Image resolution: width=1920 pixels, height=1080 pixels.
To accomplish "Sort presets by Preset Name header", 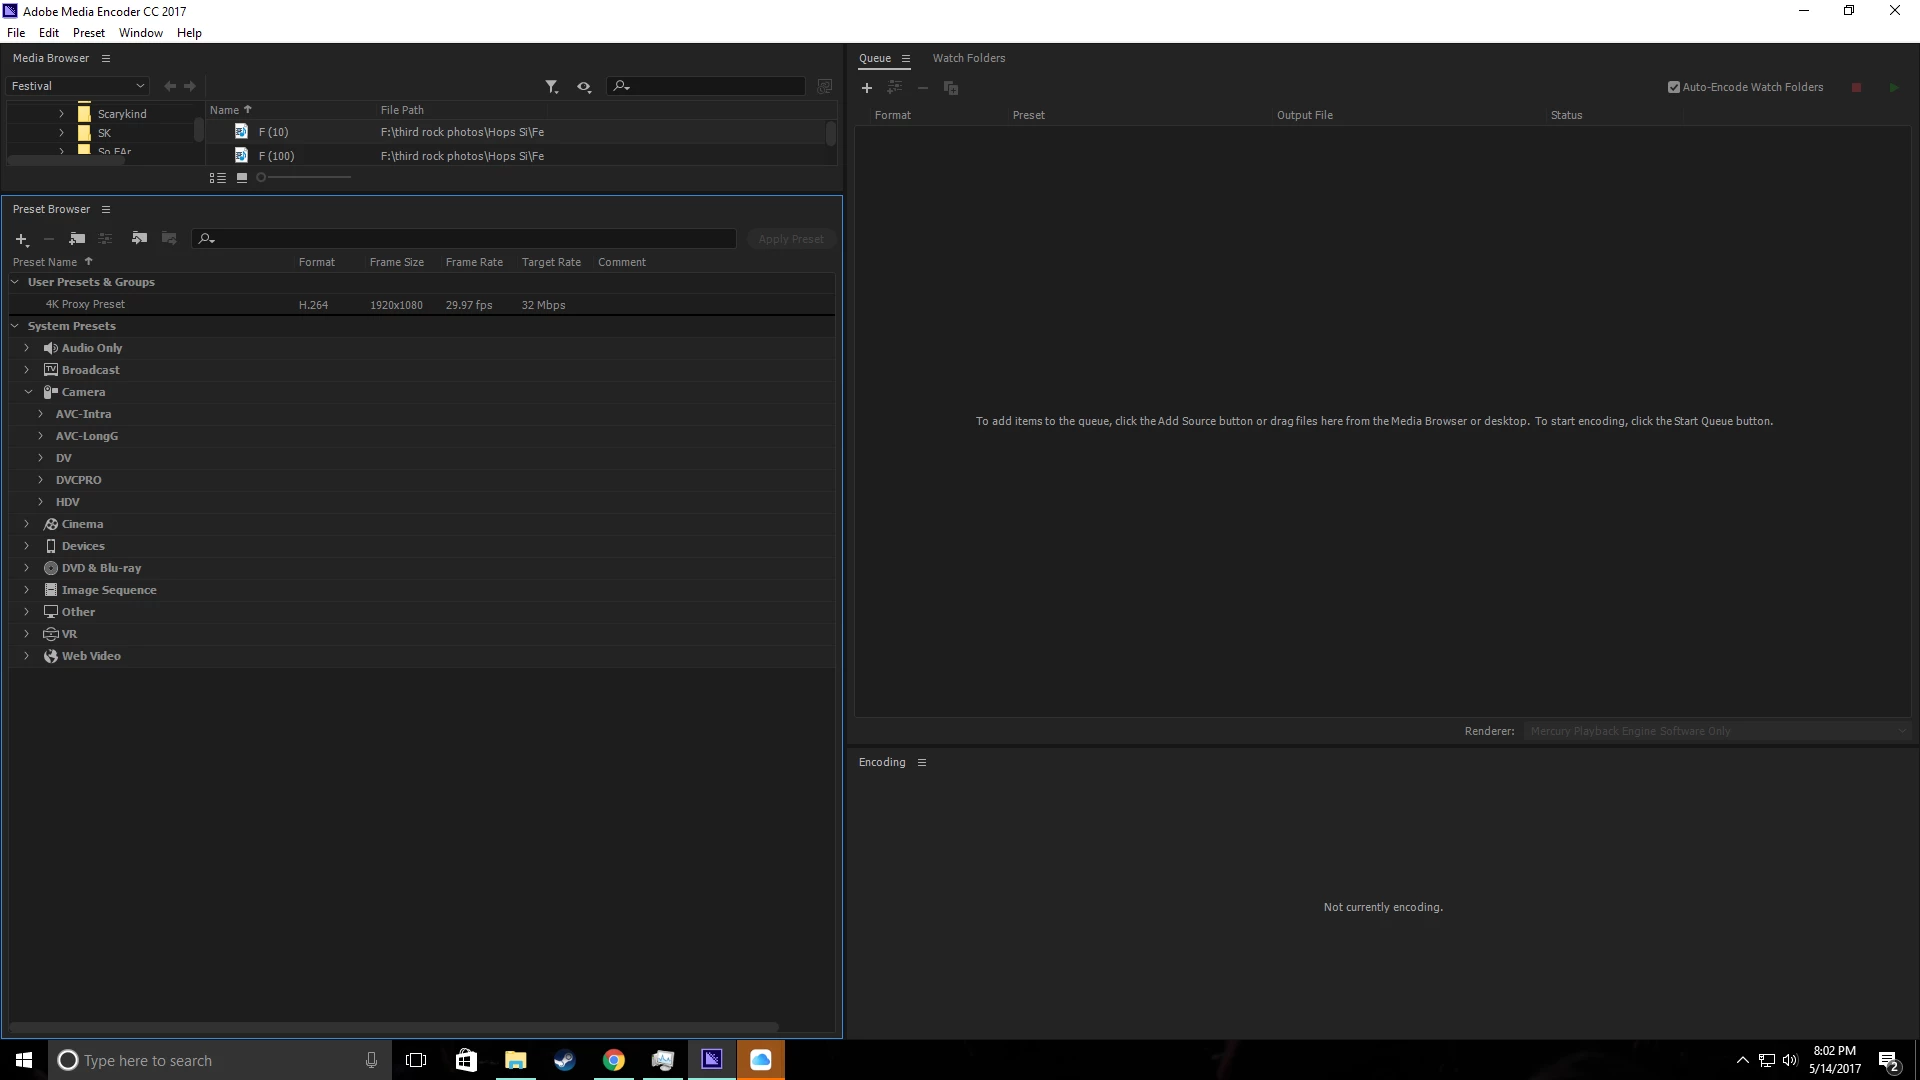I will click(x=45, y=262).
